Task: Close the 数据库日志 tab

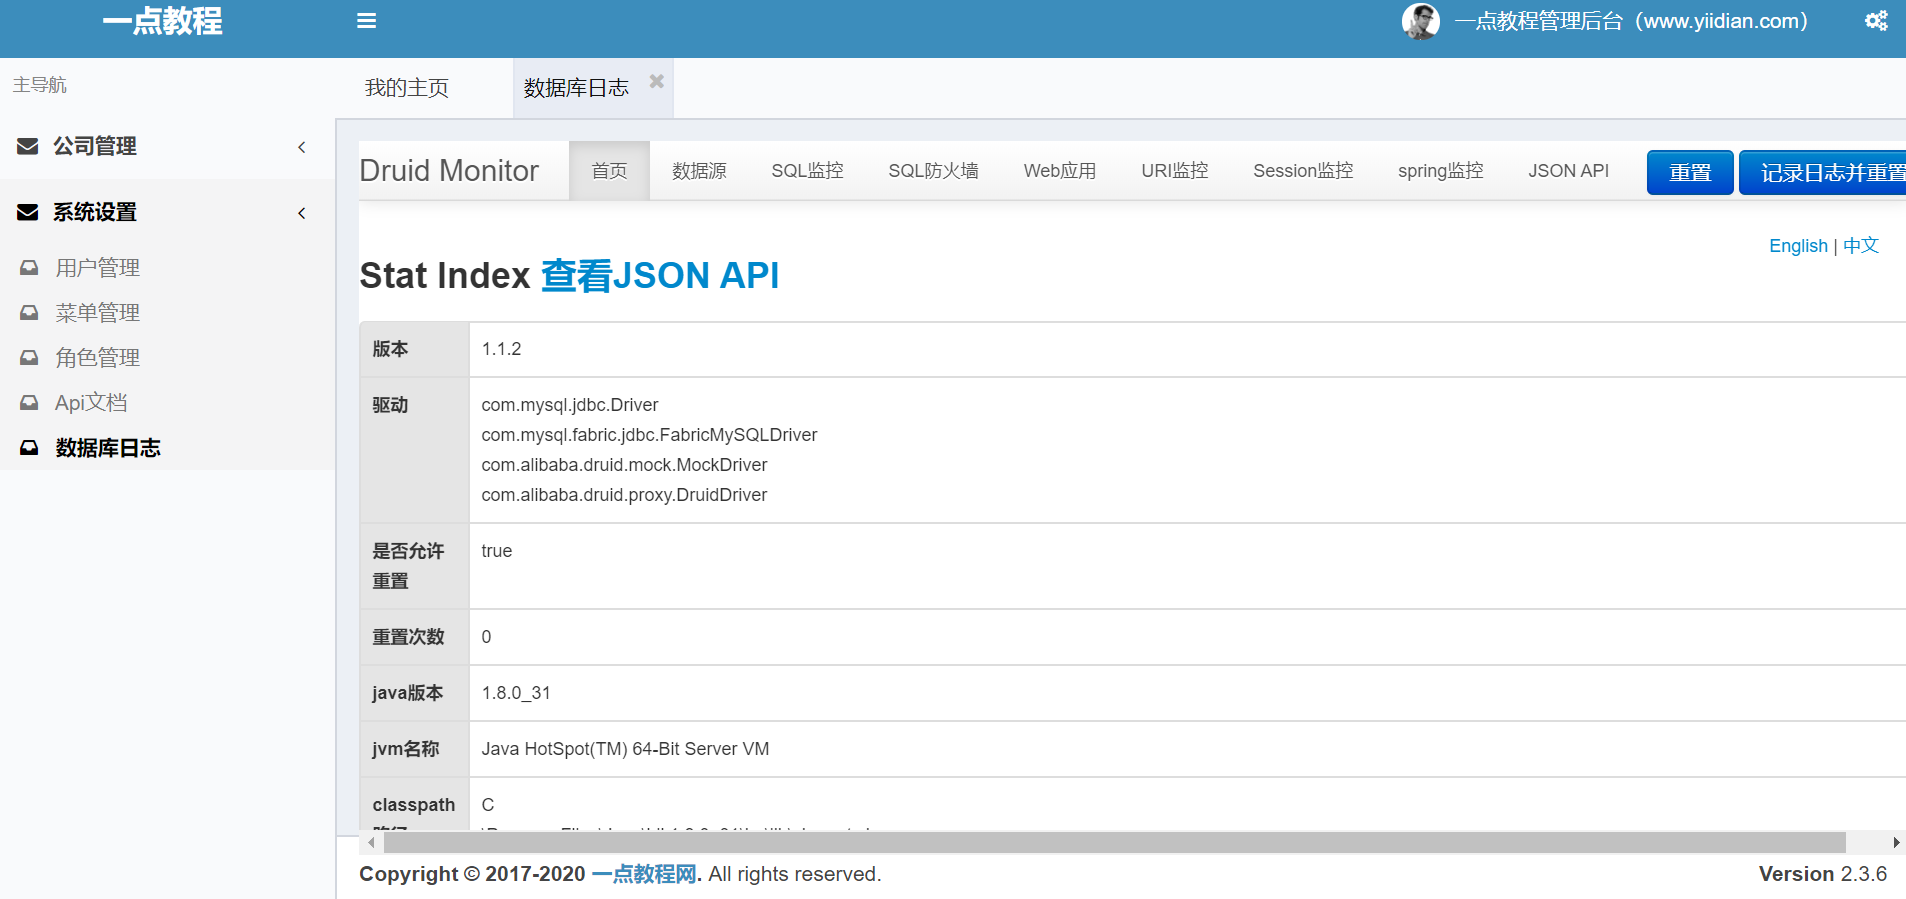Action: (x=656, y=81)
